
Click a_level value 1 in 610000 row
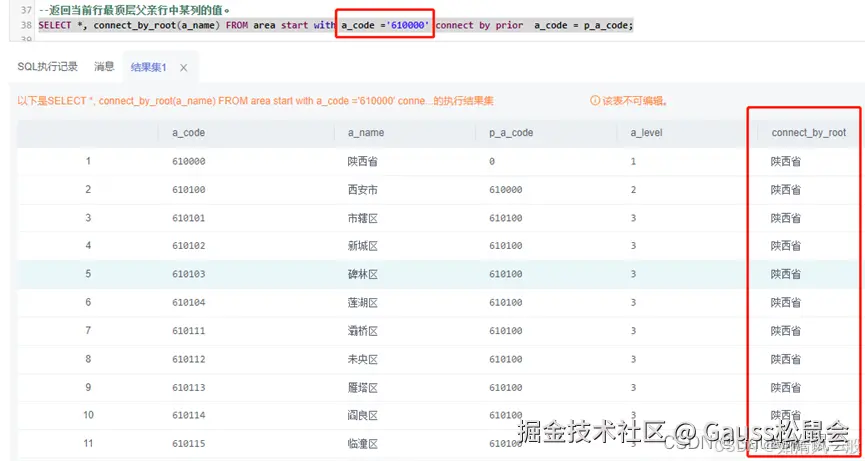(633, 162)
